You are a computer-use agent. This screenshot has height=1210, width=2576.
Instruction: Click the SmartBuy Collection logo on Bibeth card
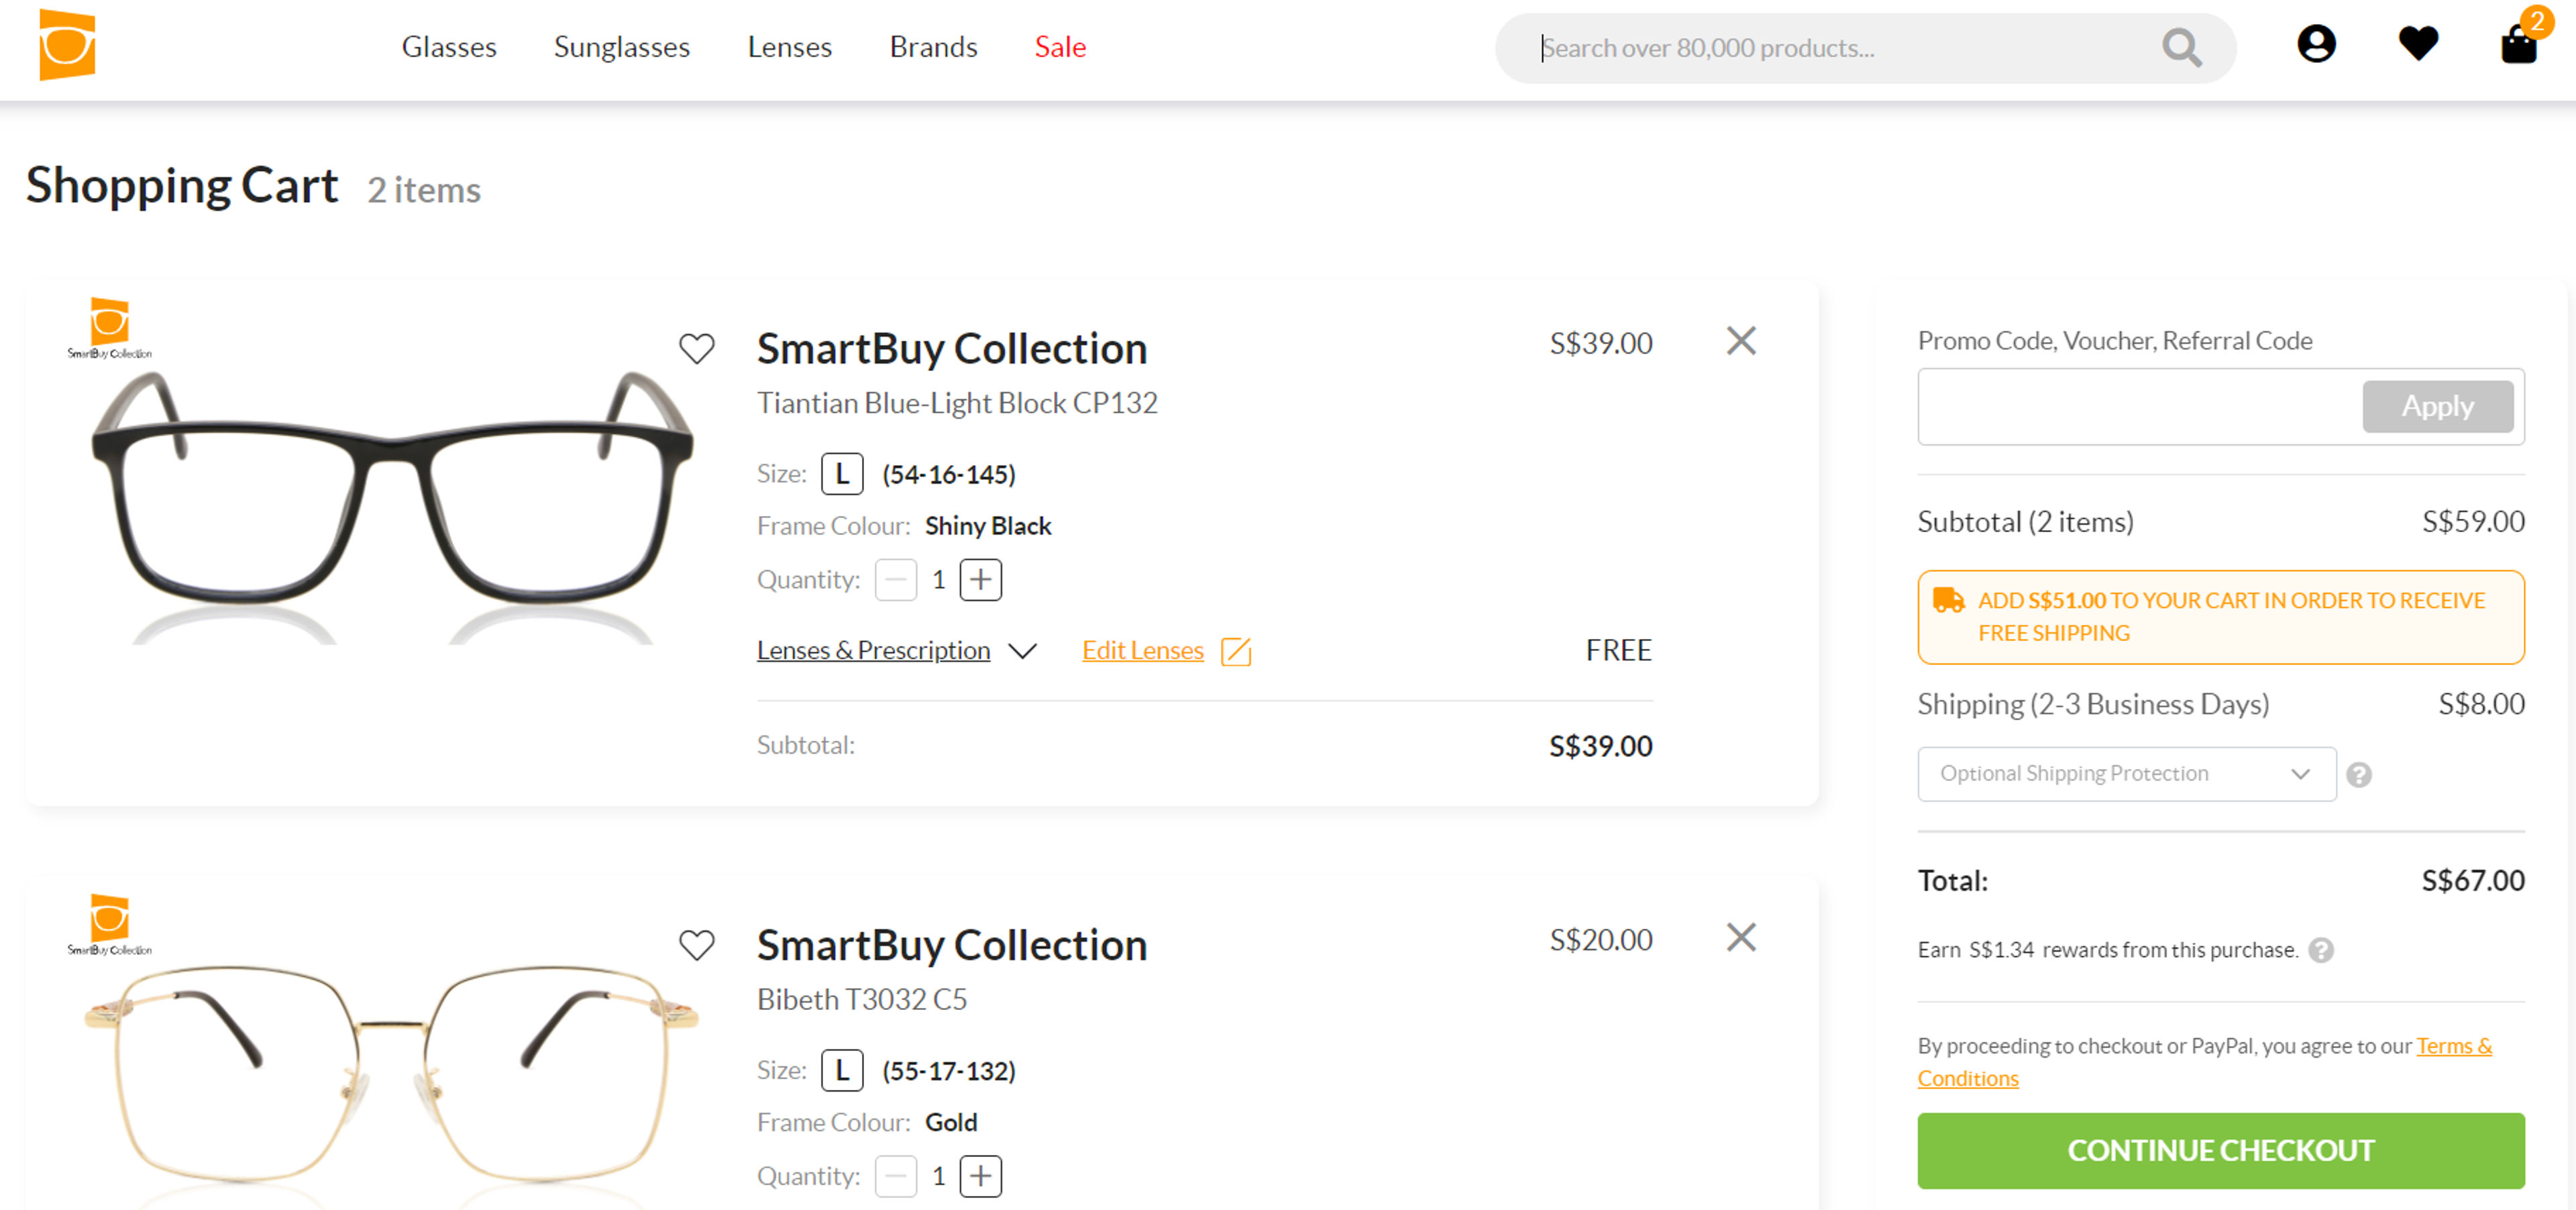point(109,924)
